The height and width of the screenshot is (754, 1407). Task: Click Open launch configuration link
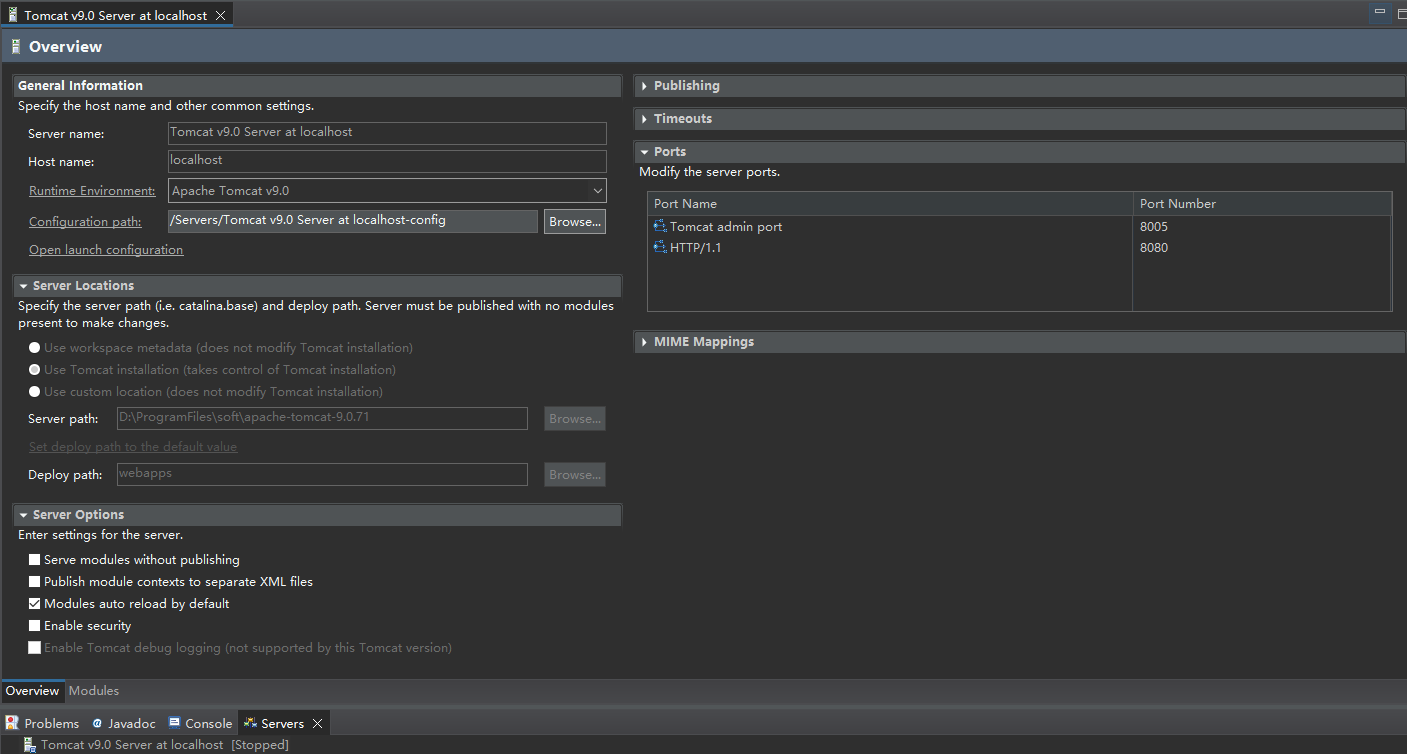tap(106, 250)
